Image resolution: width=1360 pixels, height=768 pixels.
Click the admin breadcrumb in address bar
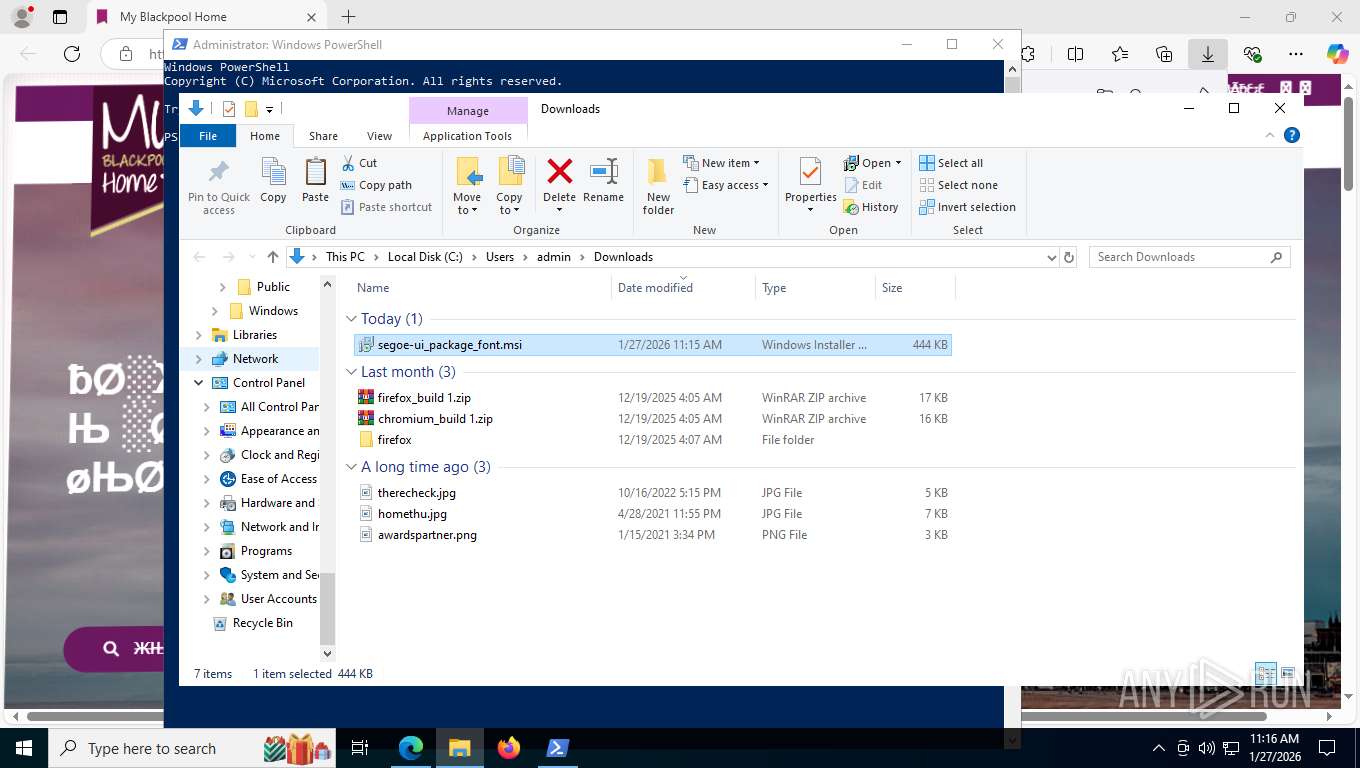554,257
